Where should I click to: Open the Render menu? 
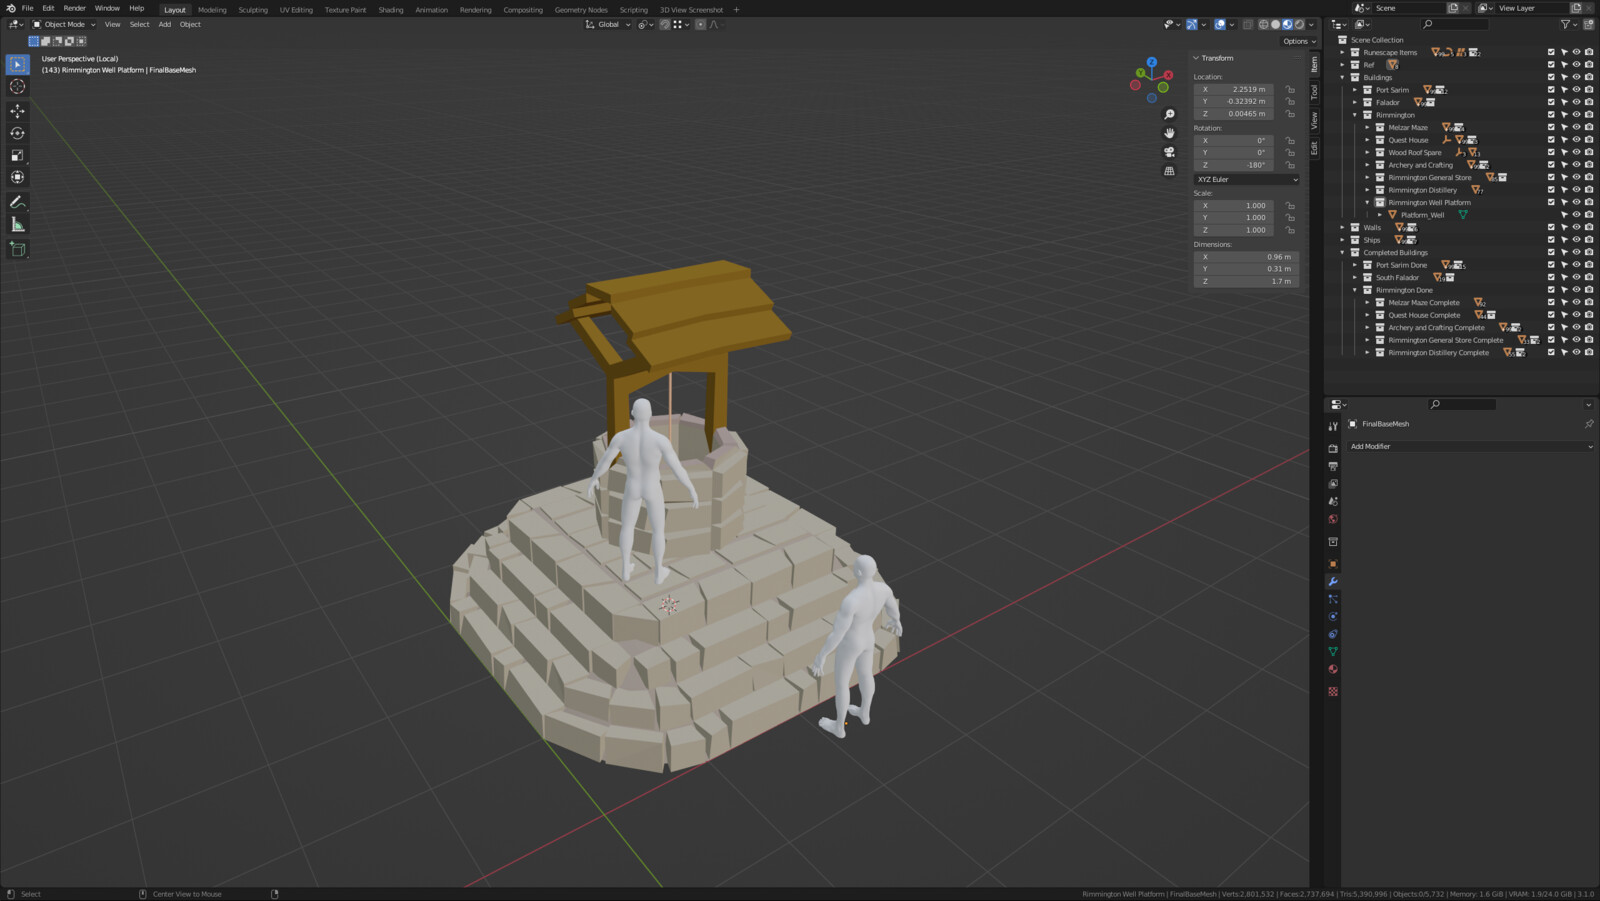[x=74, y=8]
